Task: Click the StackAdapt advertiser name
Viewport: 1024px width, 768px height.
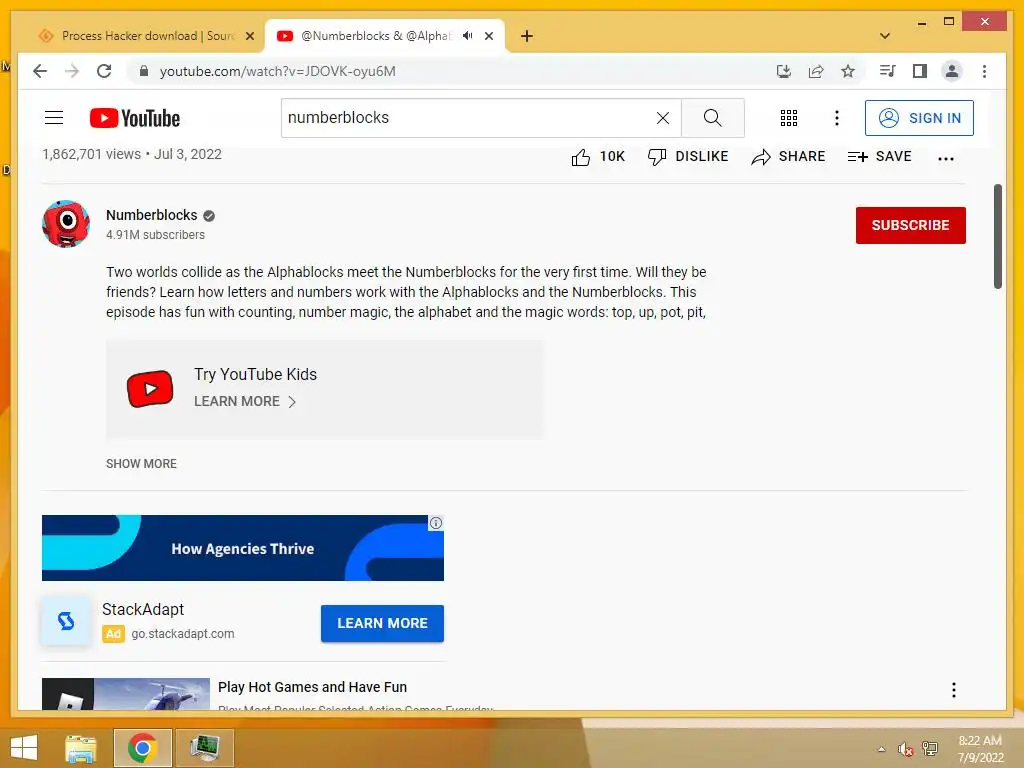Action: click(x=143, y=609)
